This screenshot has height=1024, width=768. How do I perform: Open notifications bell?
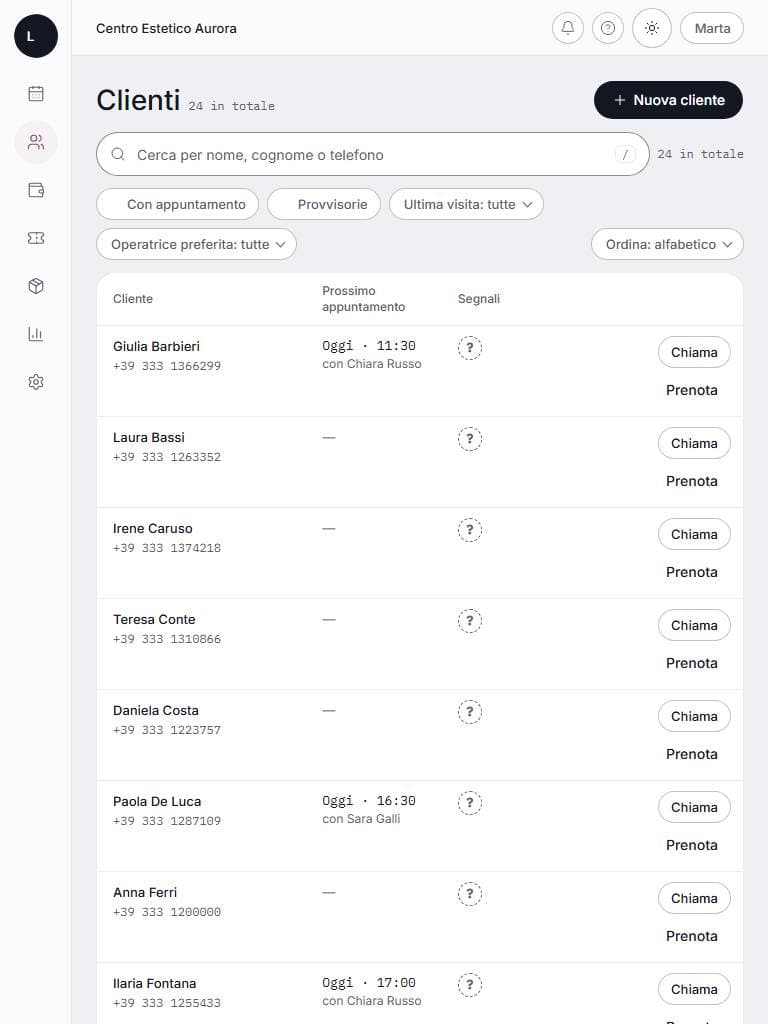pyautogui.click(x=568, y=28)
